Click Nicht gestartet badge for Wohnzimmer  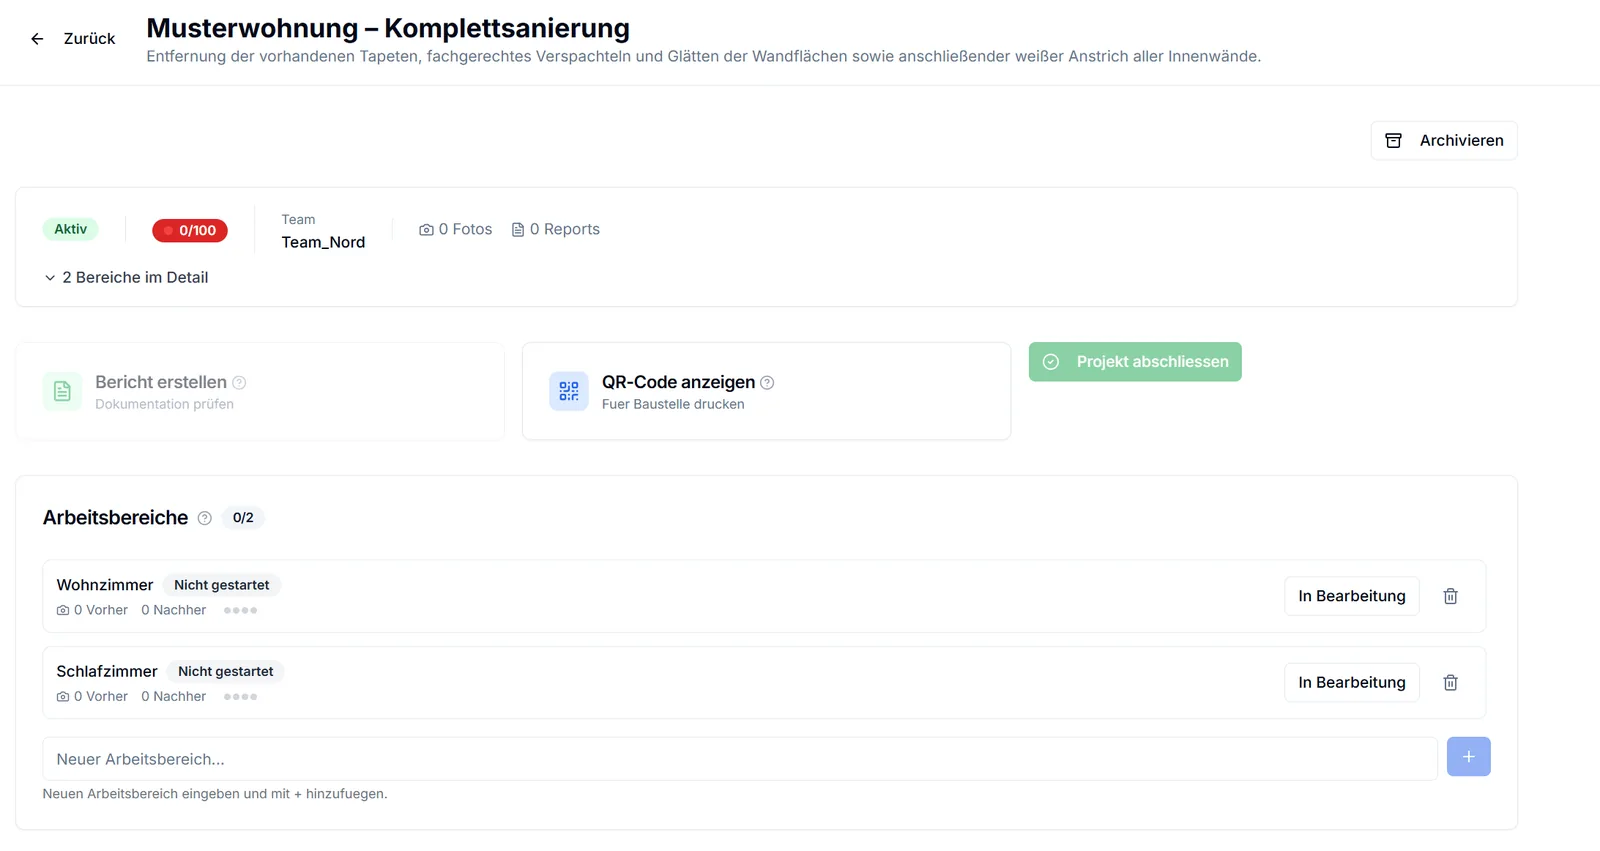[222, 585]
